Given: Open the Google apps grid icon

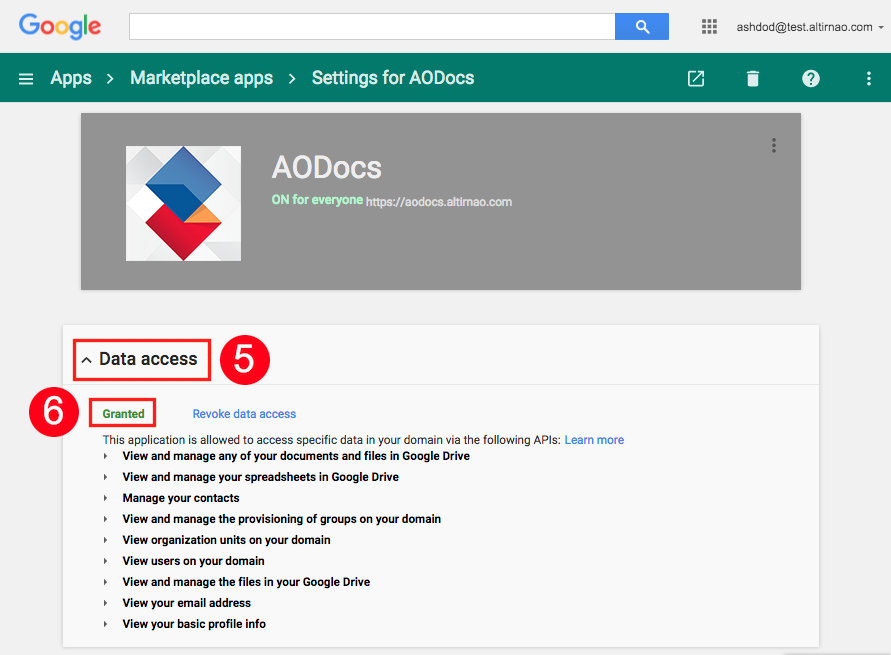Looking at the screenshot, I should [709, 27].
